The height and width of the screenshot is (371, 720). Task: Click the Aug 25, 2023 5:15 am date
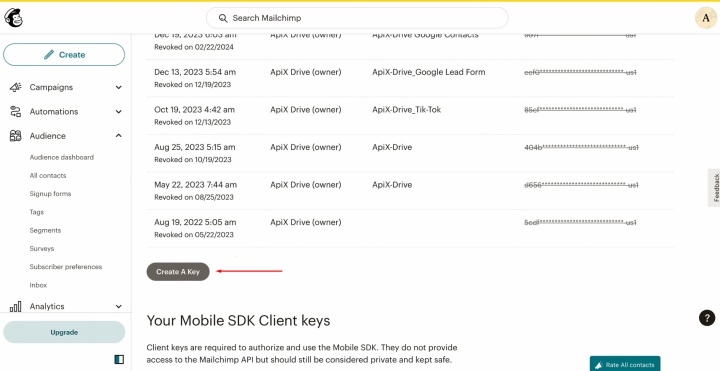195,147
